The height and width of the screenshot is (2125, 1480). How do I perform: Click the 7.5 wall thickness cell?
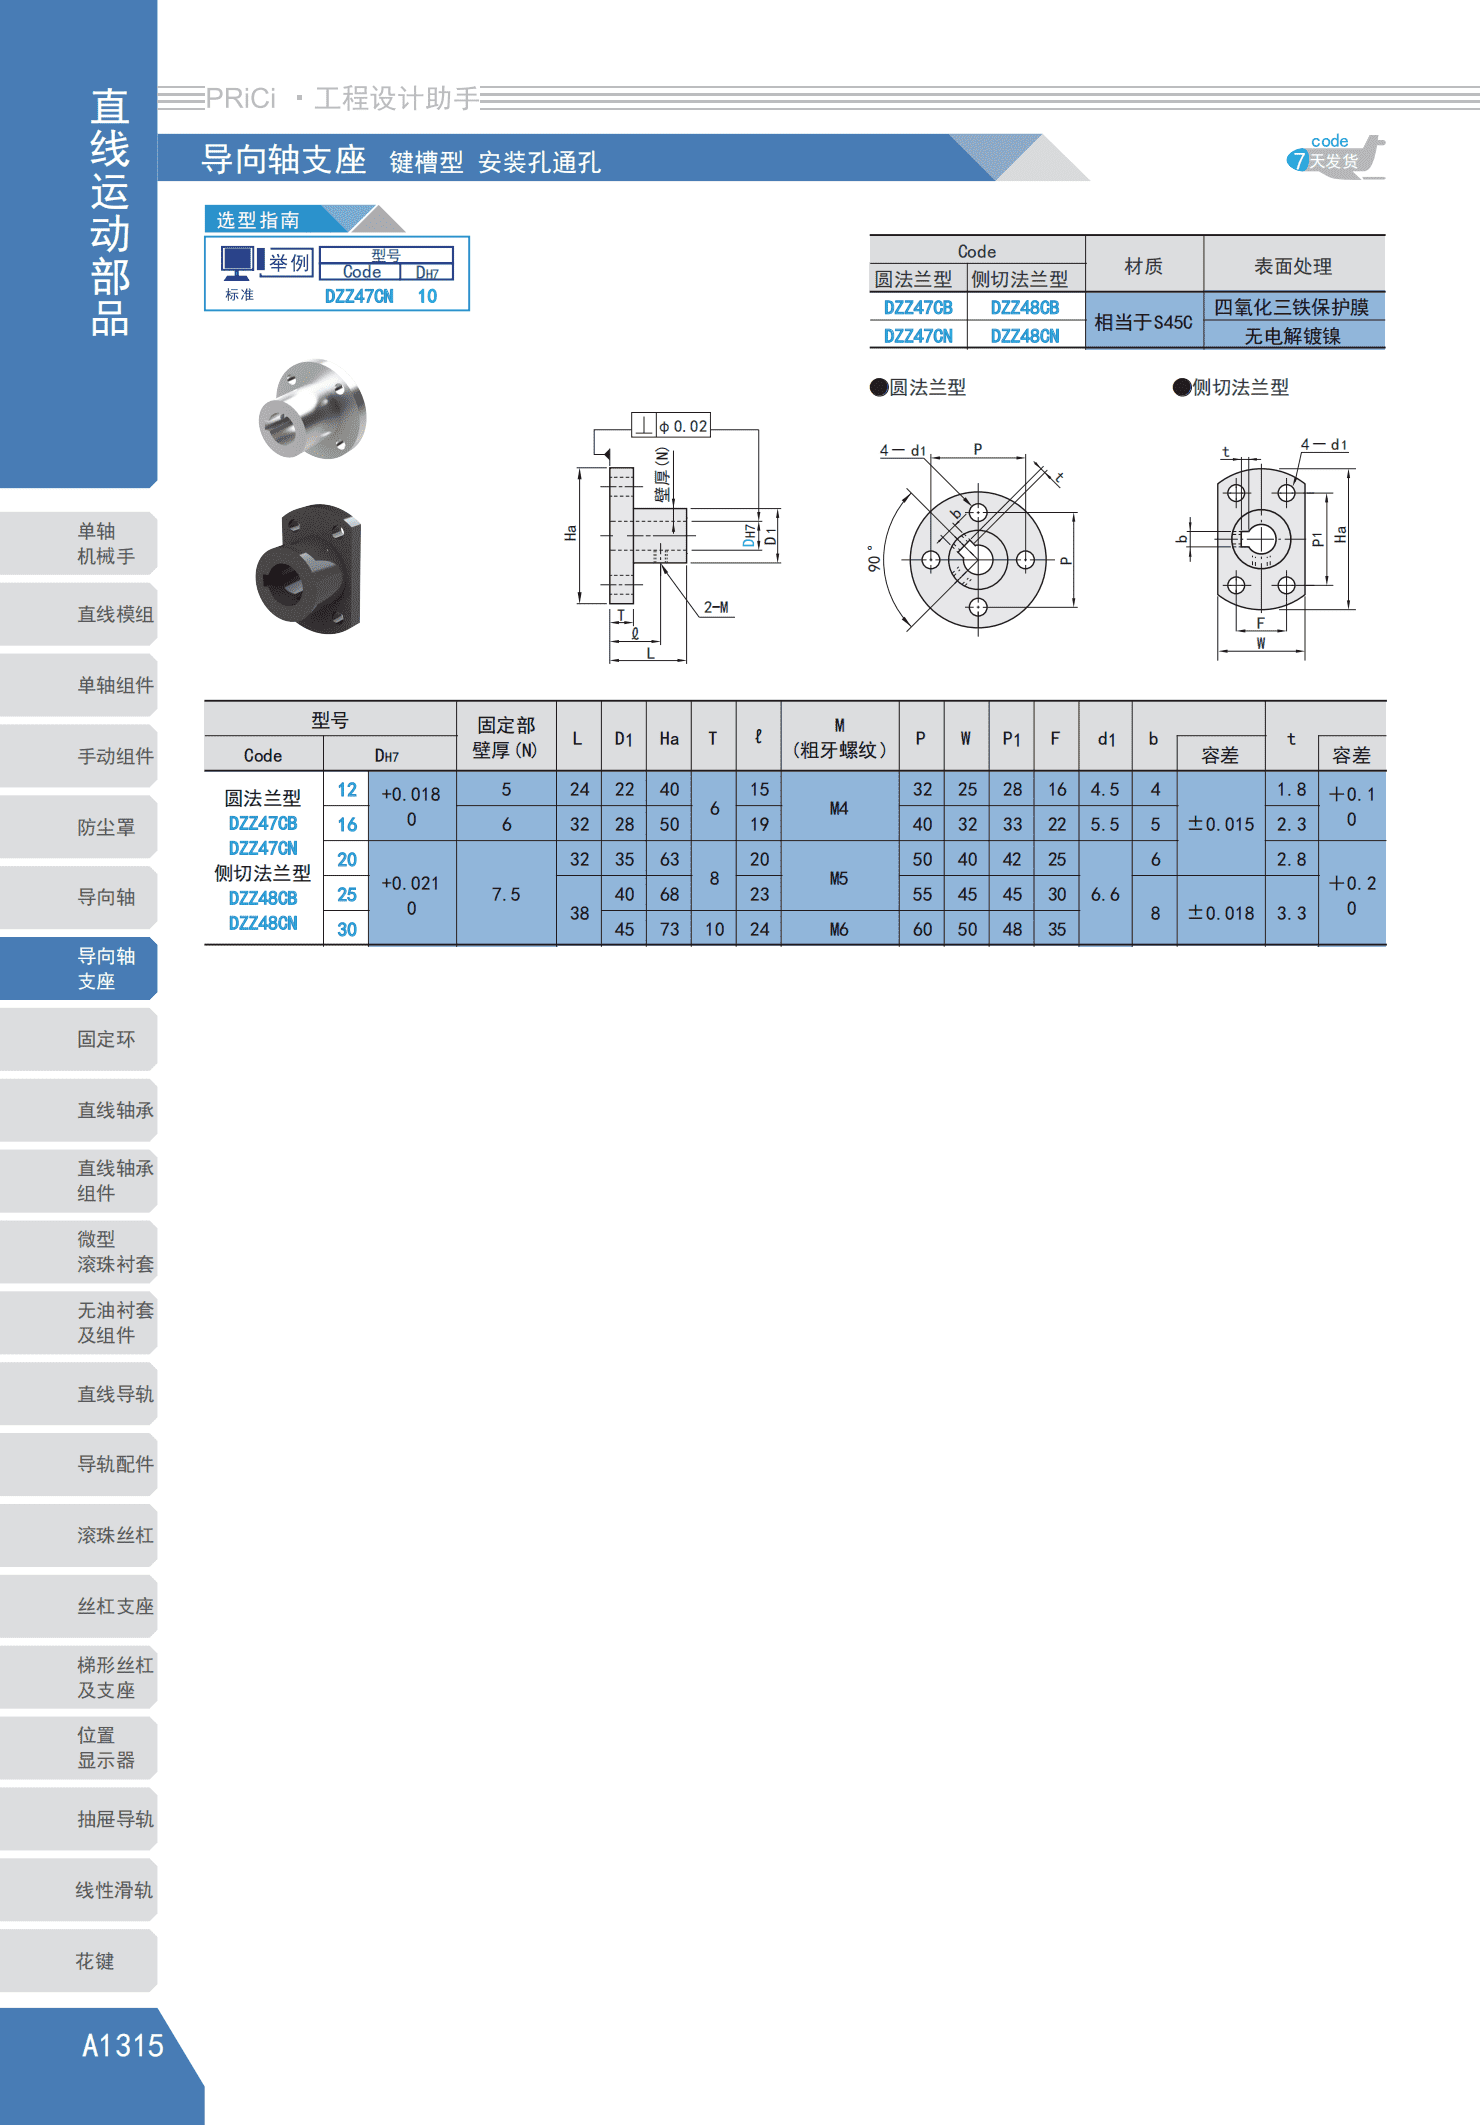(506, 894)
